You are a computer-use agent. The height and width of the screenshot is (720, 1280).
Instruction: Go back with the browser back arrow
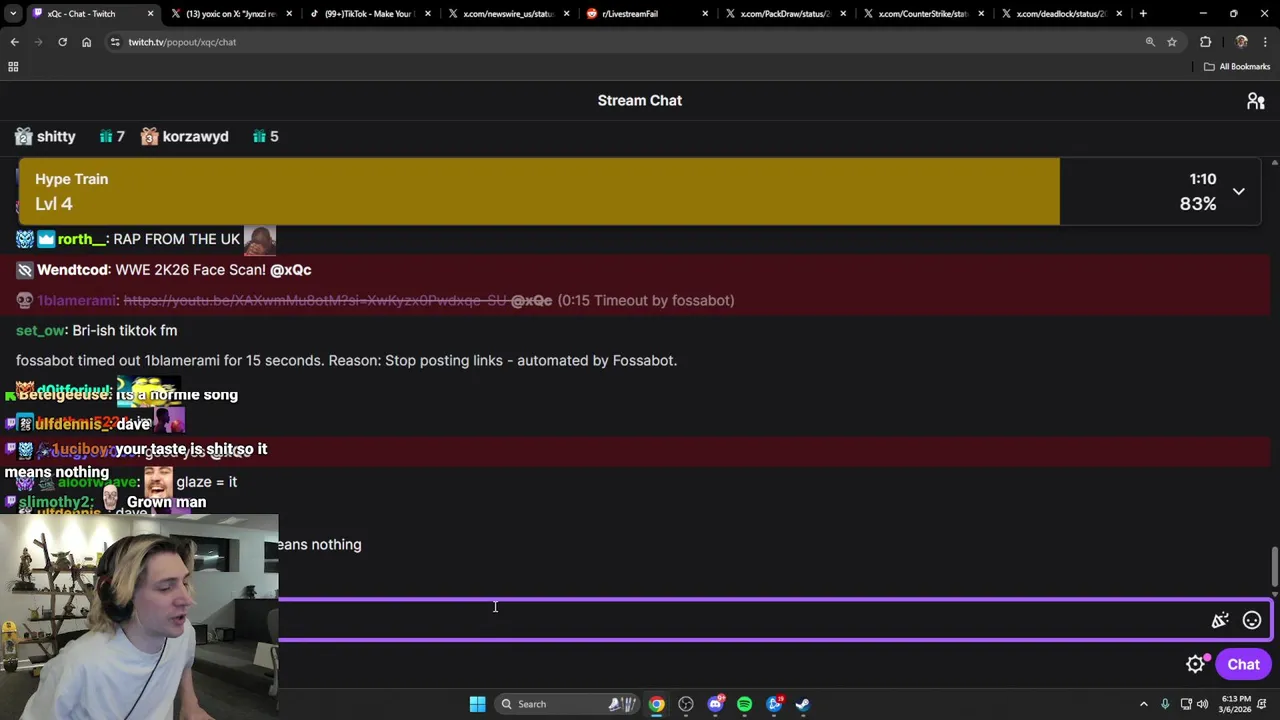14,42
